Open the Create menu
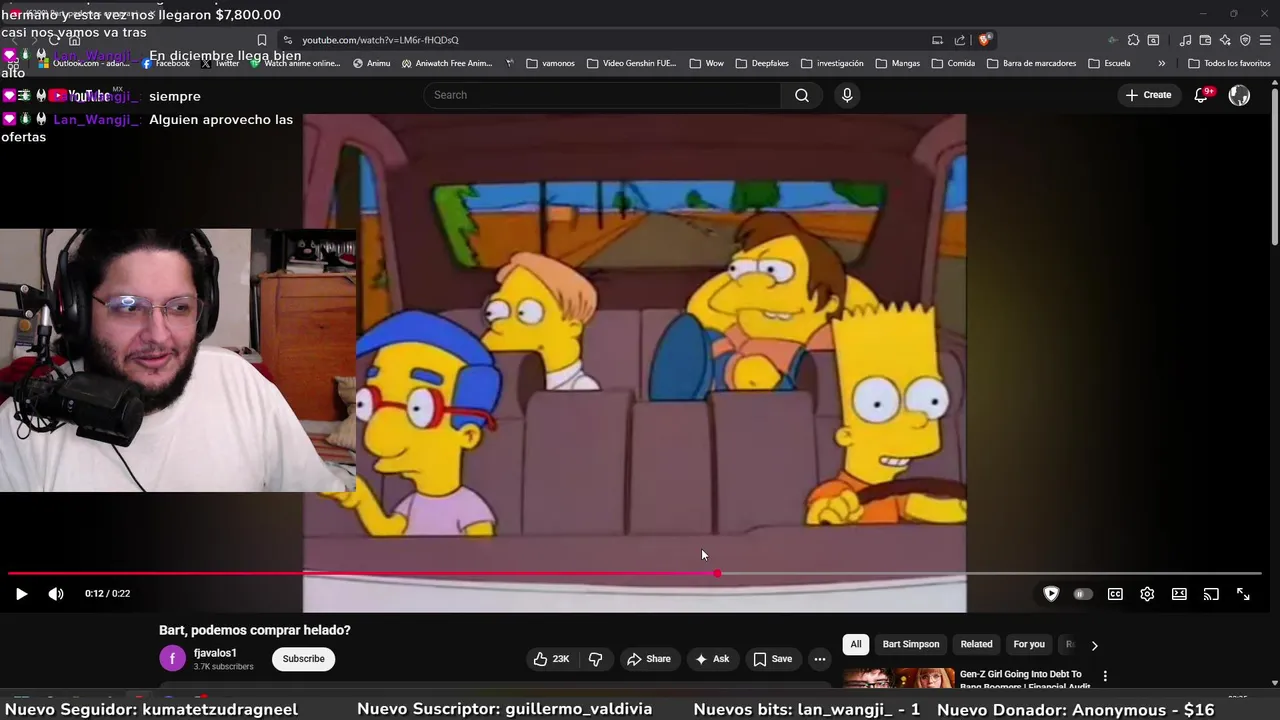1280x720 pixels. pos(1148,95)
